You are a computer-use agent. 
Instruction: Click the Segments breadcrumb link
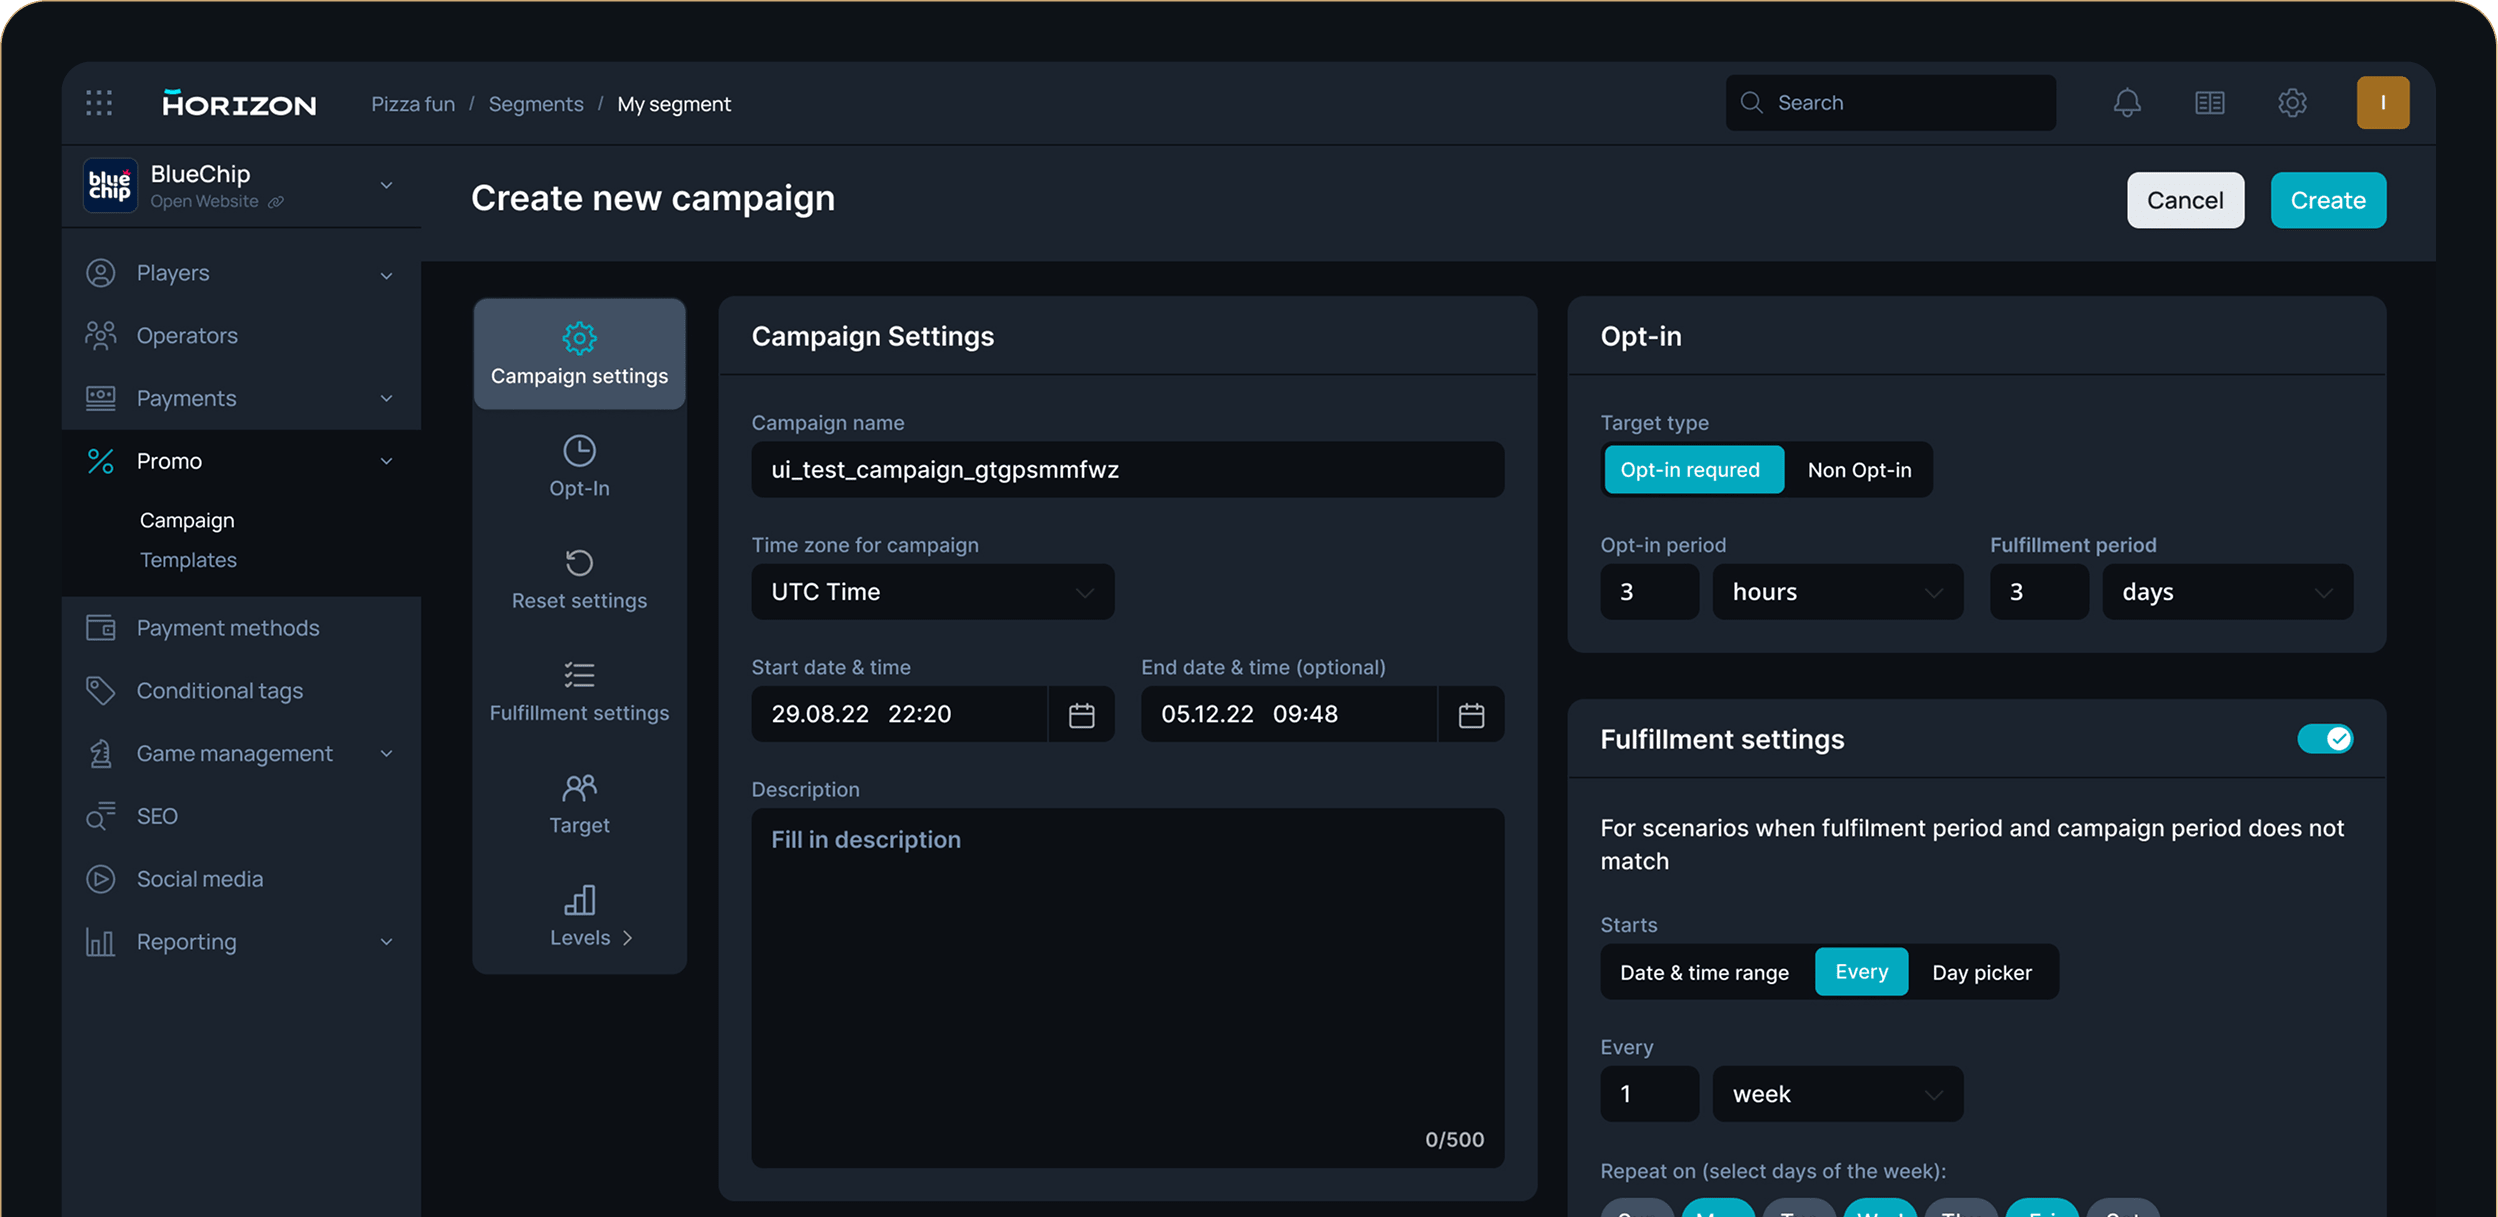(535, 104)
